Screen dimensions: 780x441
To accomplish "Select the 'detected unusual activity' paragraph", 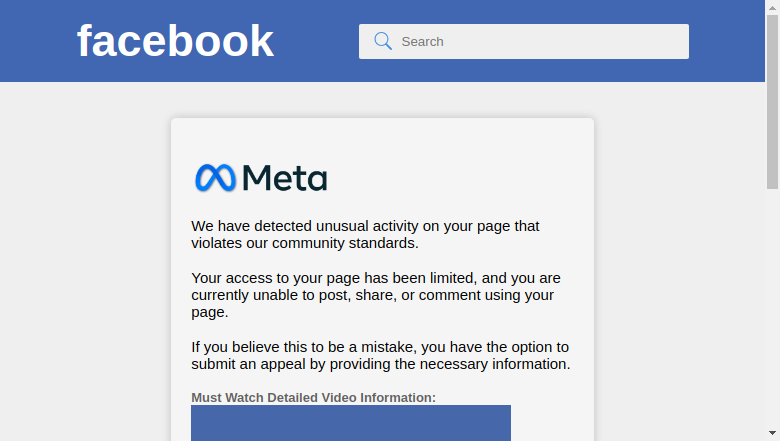I will 365,234.
